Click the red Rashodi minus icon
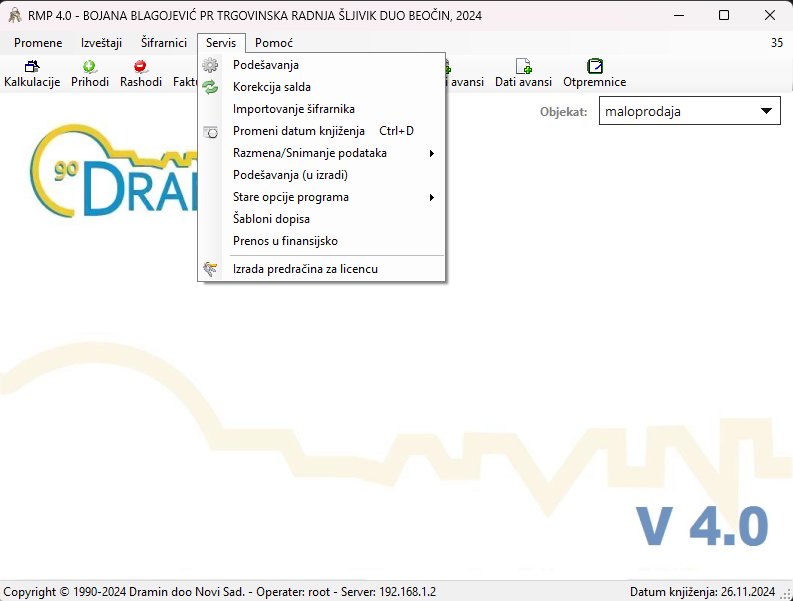Viewport: 793px width, 601px height. click(141, 66)
